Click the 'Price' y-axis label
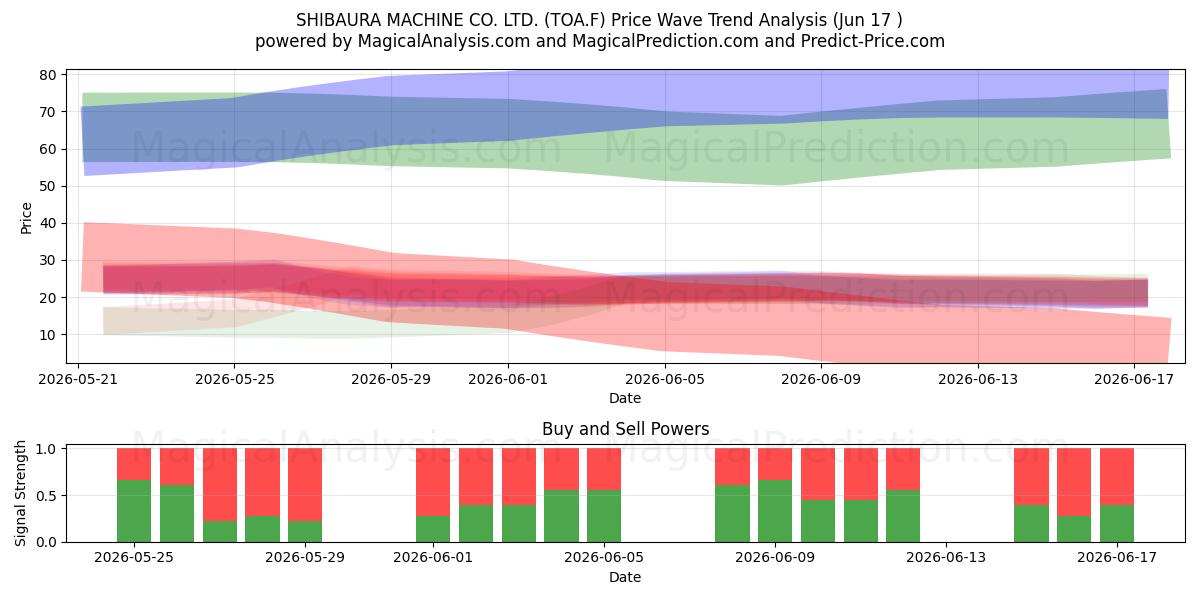Image resolution: width=1200 pixels, height=600 pixels. [27, 217]
